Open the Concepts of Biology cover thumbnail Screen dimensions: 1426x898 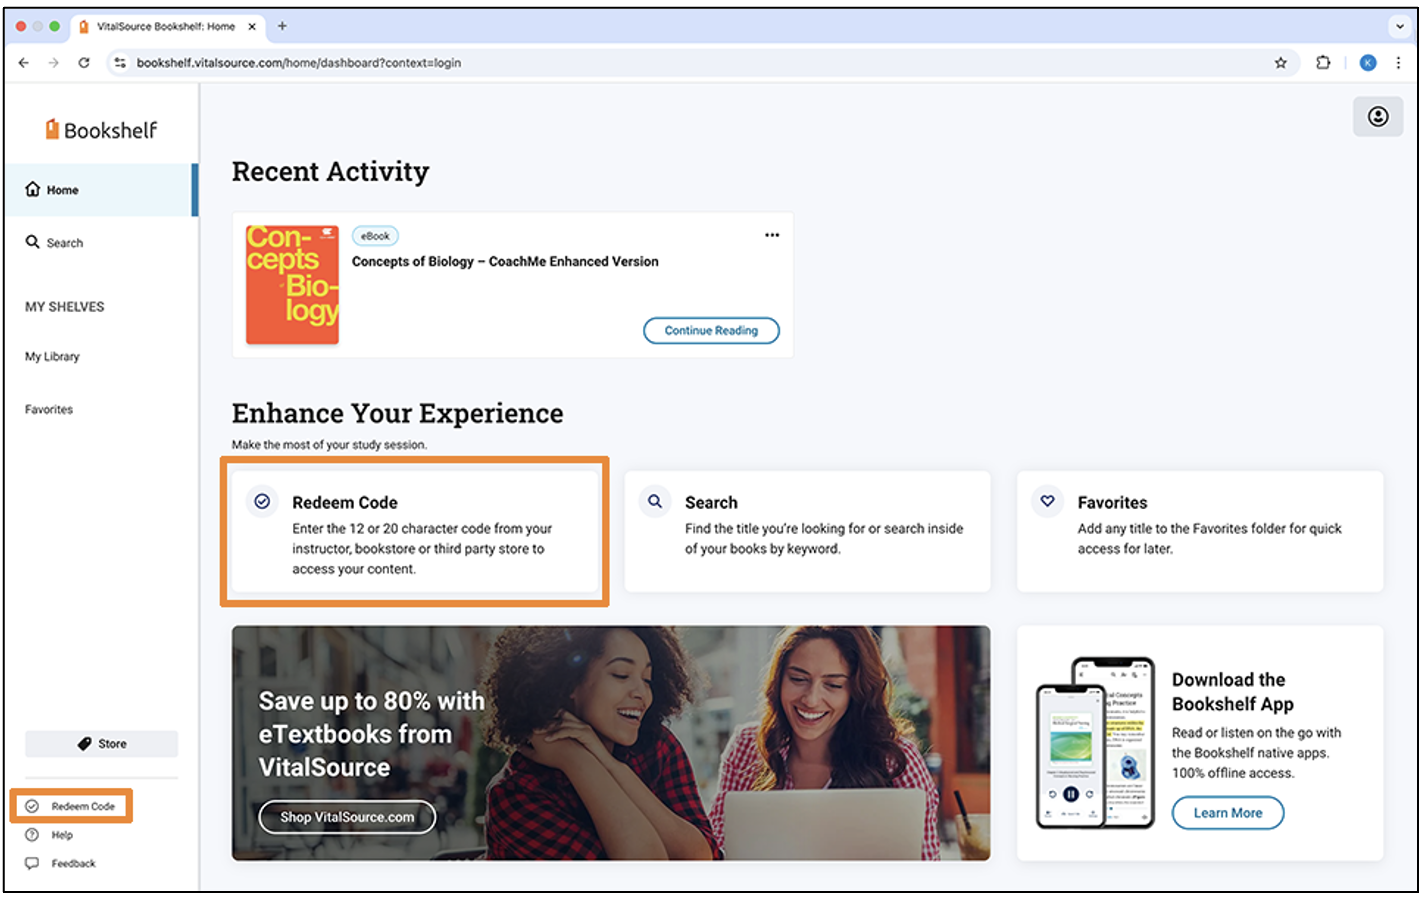[x=292, y=285]
